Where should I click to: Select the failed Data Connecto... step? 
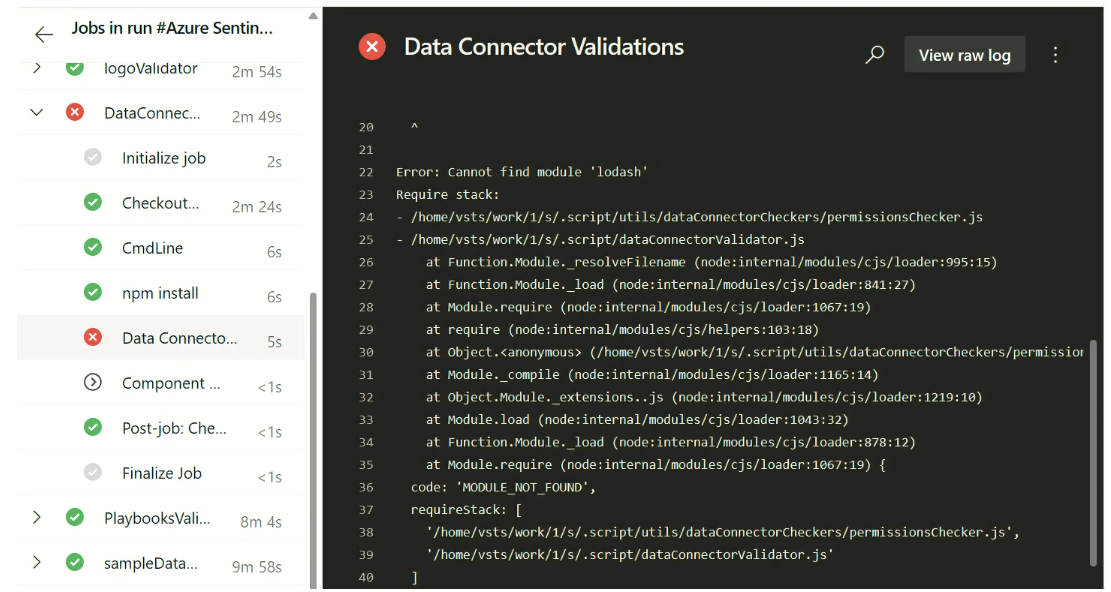click(161, 338)
